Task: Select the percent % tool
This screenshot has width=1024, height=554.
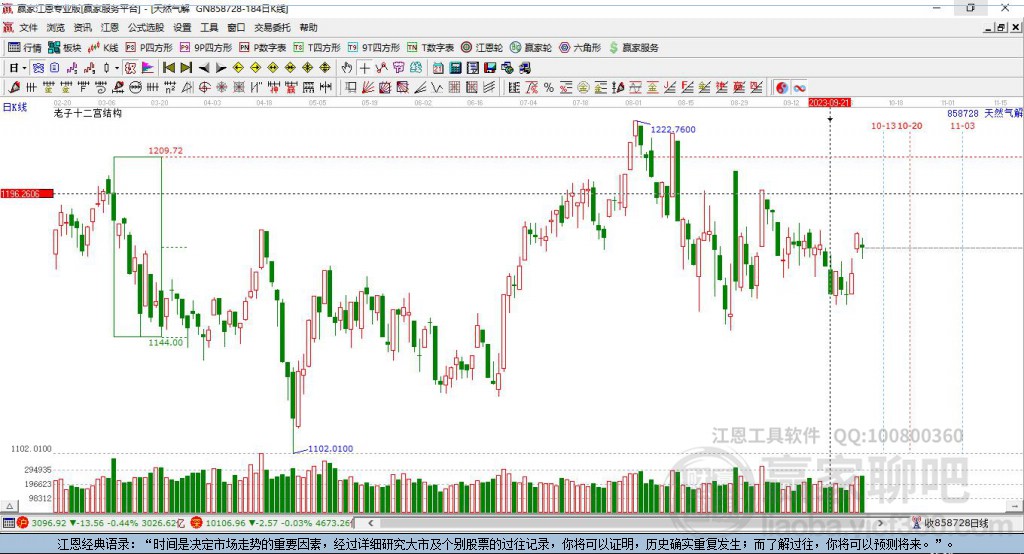Action: 549,88
